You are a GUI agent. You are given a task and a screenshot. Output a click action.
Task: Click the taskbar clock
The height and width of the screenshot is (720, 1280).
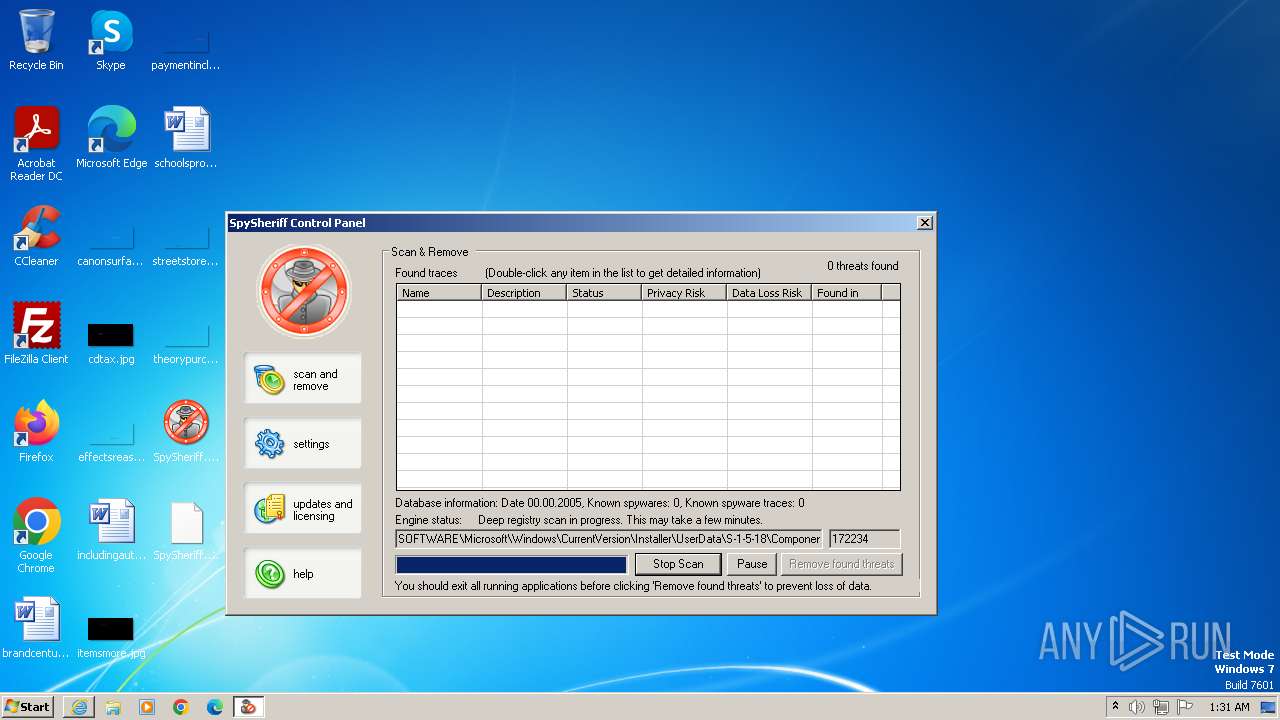[x=1229, y=707]
